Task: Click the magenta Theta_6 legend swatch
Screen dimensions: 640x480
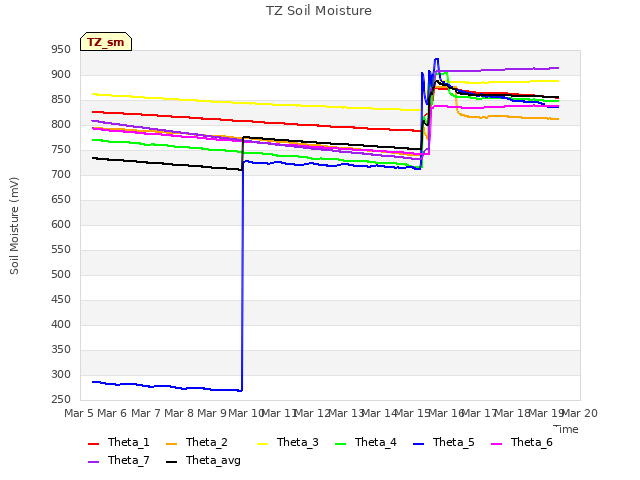Action: tap(496, 444)
